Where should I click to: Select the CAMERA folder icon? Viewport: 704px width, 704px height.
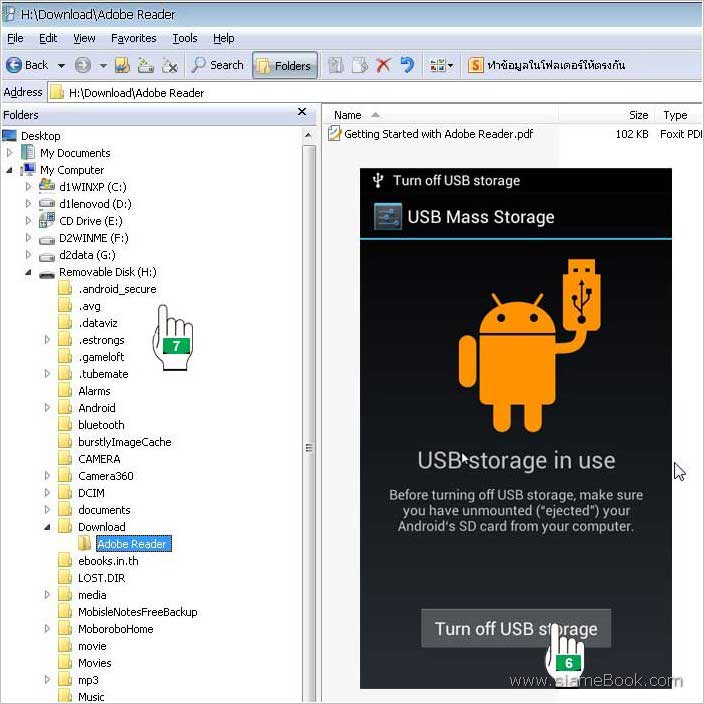(65, 459)
